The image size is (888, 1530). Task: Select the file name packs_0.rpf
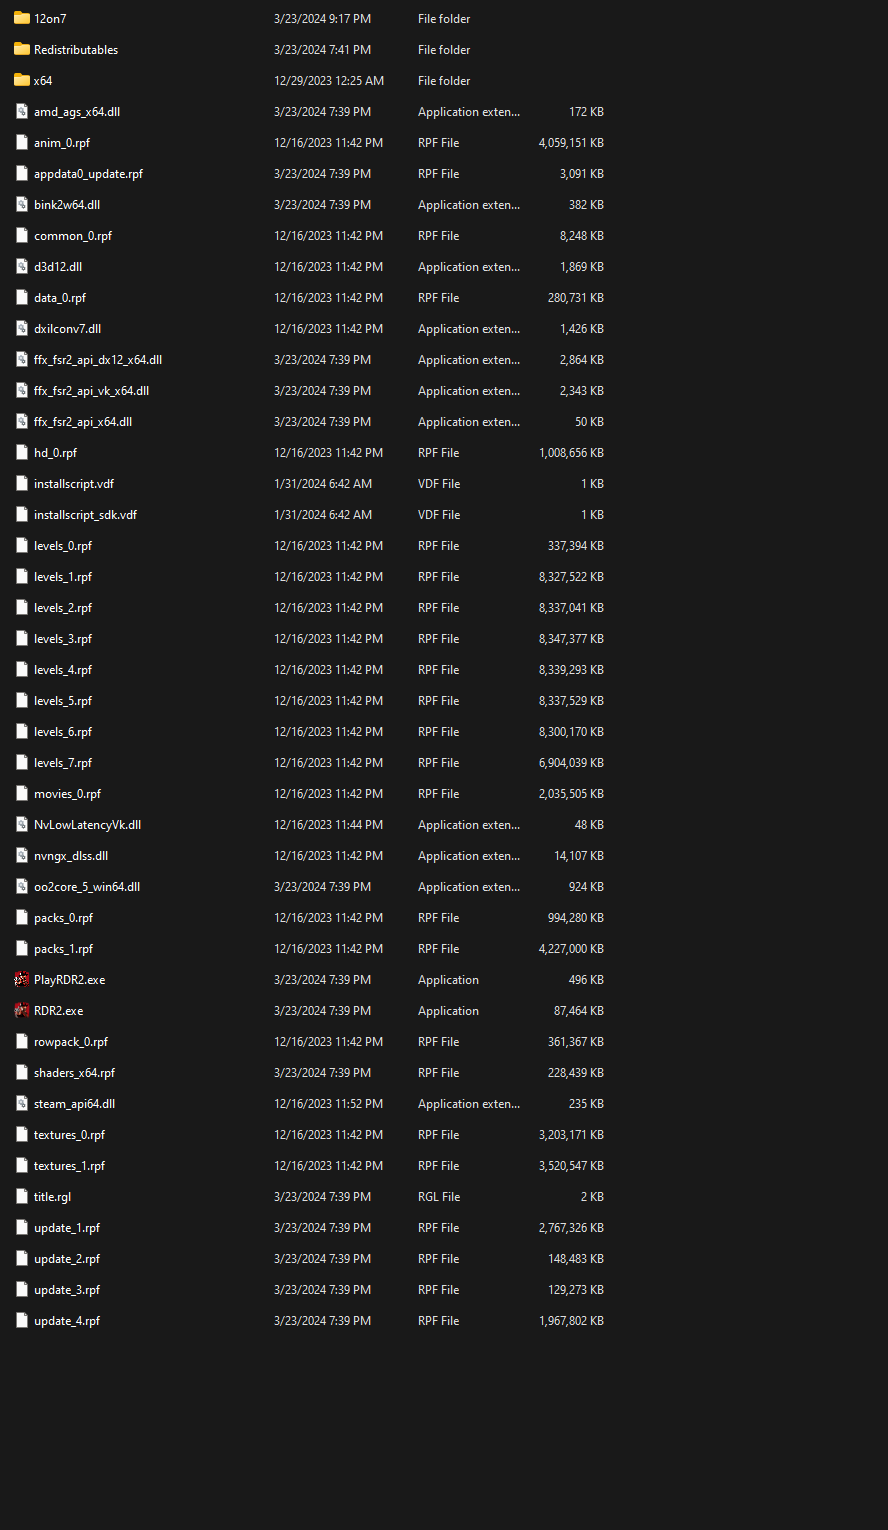[63, 918]
